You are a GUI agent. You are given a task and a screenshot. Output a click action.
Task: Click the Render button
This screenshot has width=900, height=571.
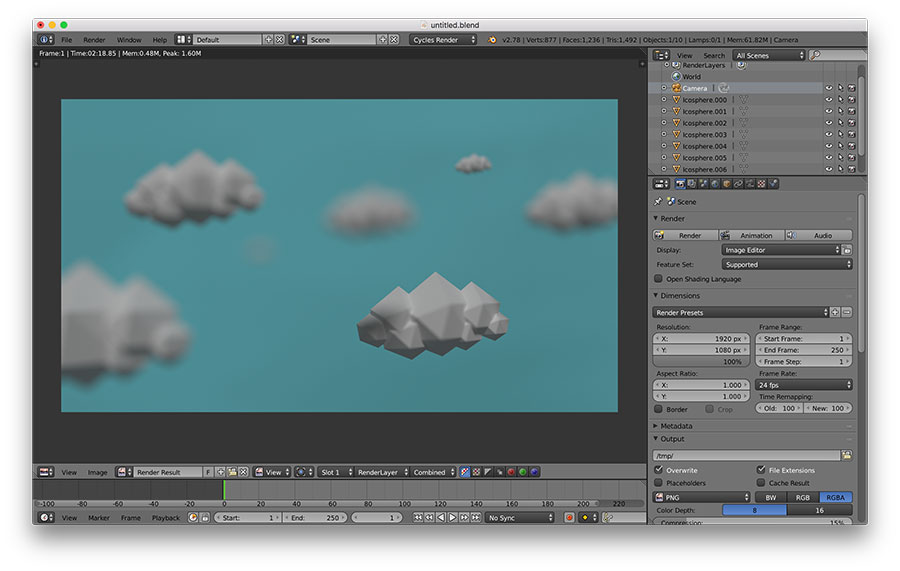click(x=685, y=235)
